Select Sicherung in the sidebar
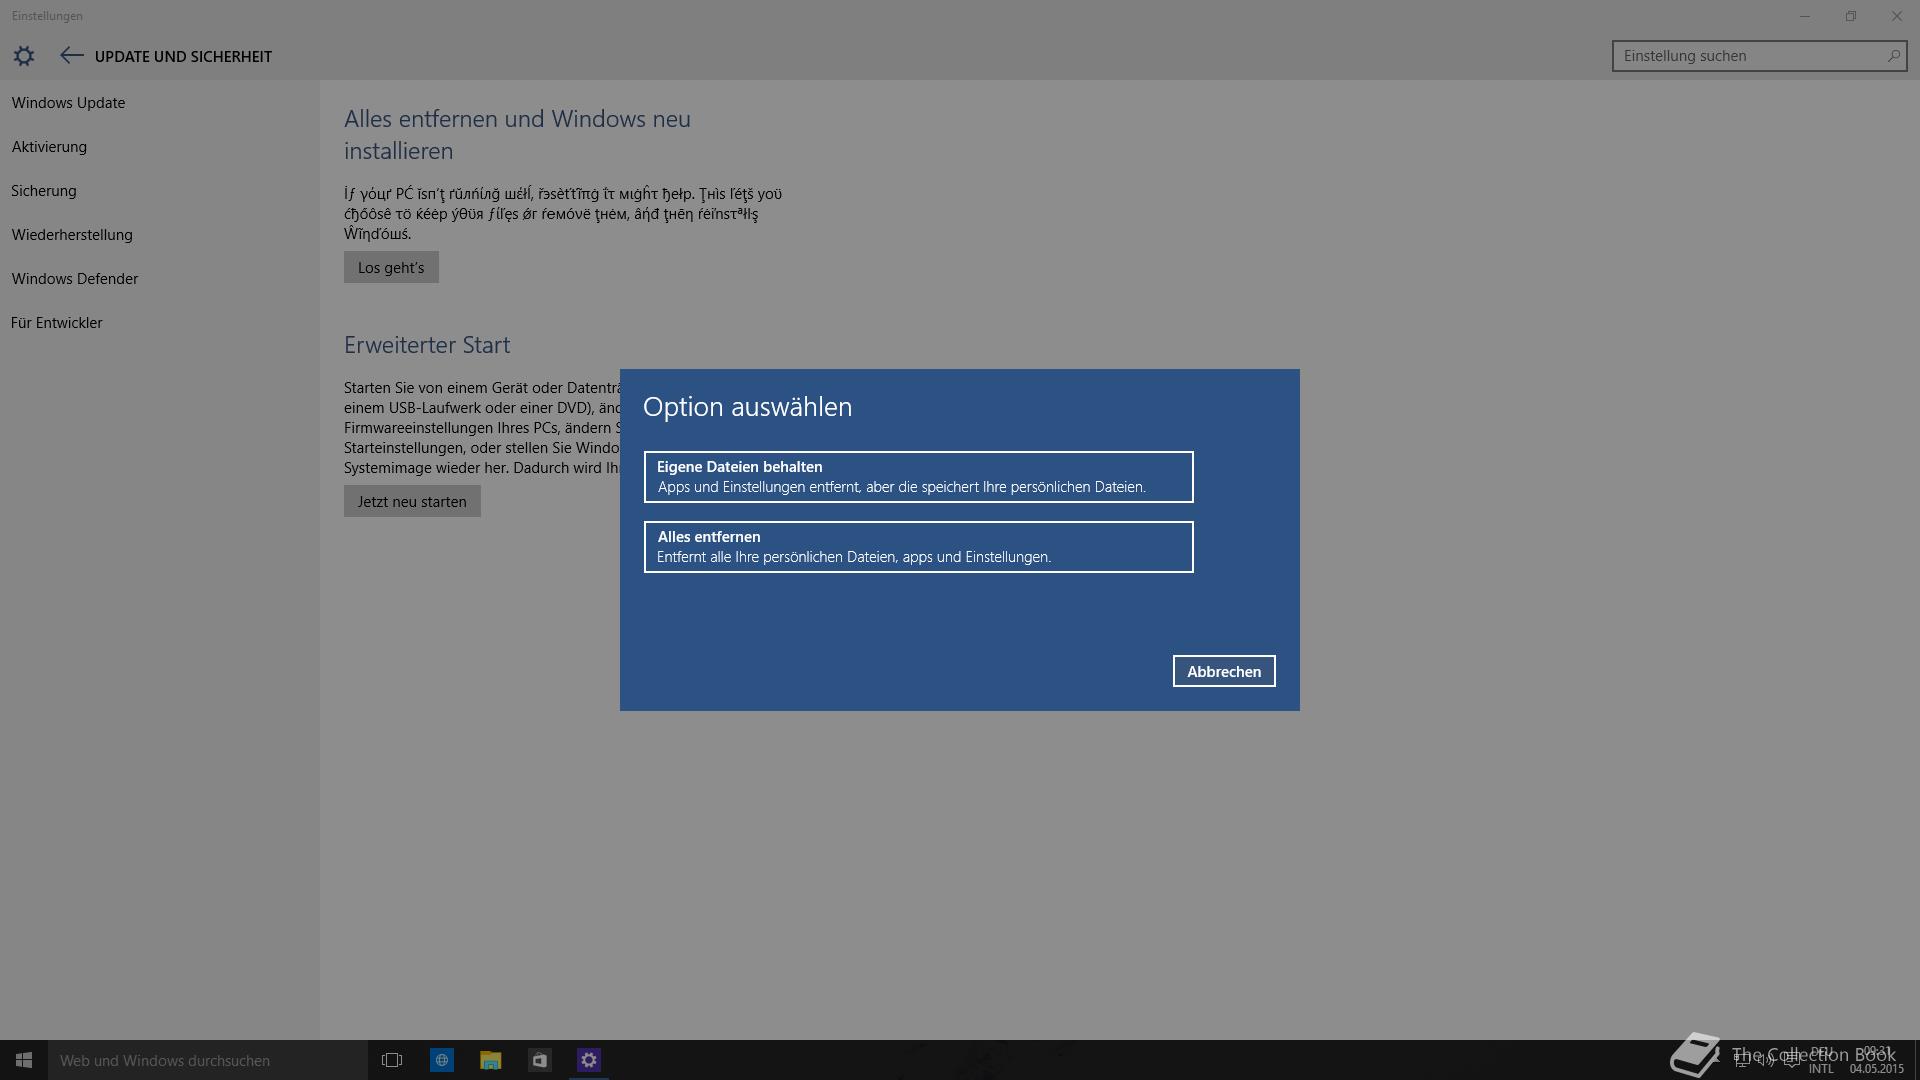This screenshot has width=1920, height=1080. [x=44, y=191]
